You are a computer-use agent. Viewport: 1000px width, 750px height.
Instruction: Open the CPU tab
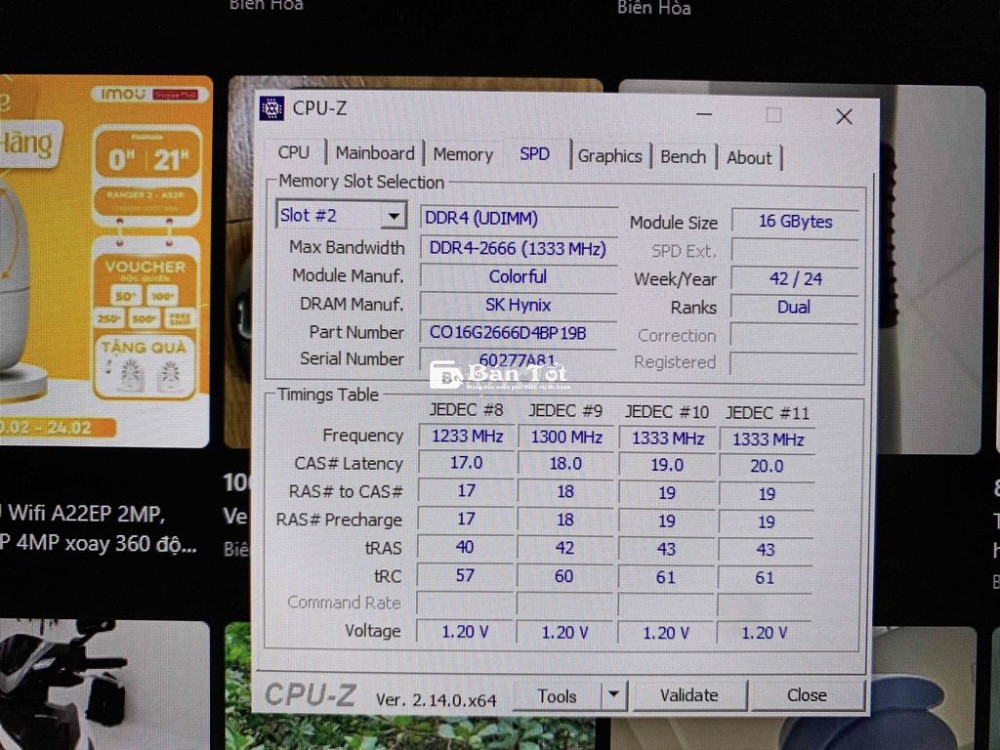[293, 152]
